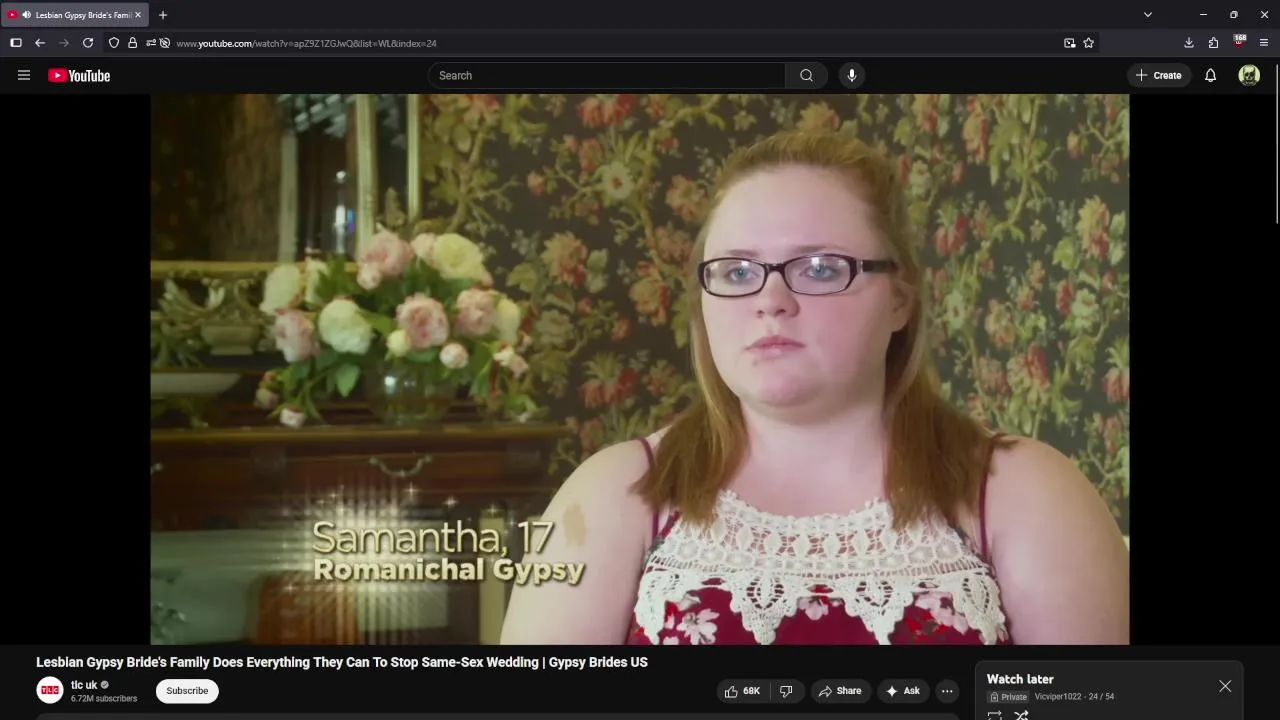Focus the YouTube search field
The width and height of the screenshot is (1280, 720).
[608, 75]
